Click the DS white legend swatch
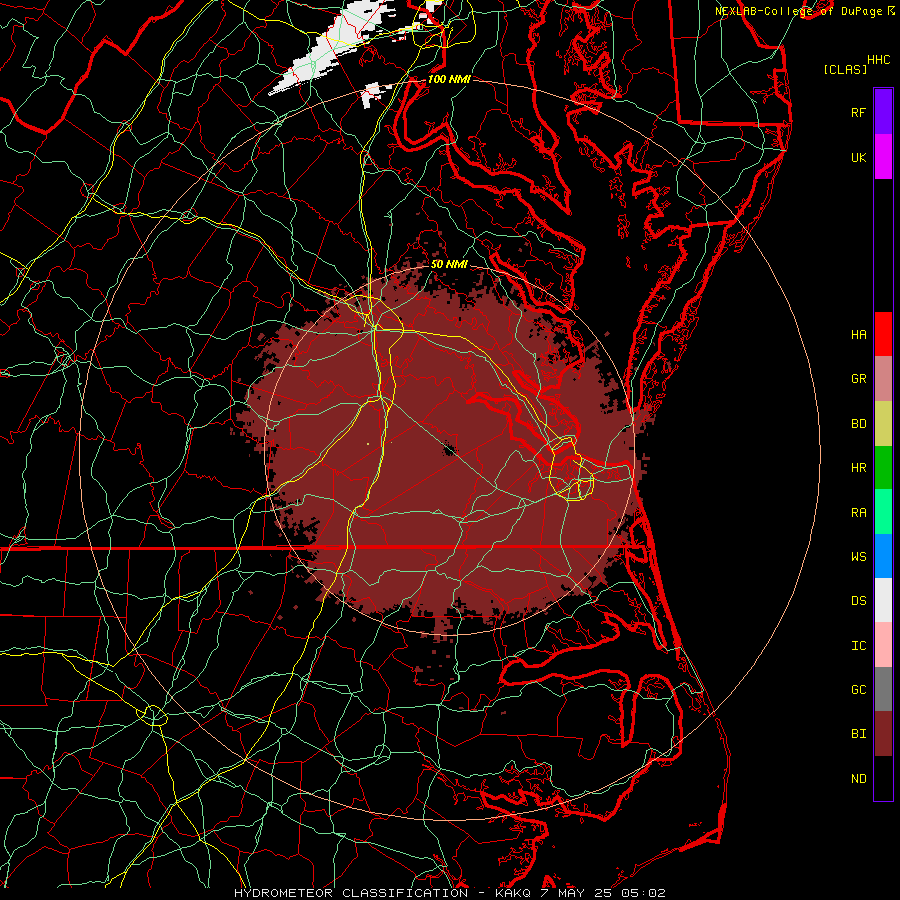 pyautogui.click(x=883, y=600)
